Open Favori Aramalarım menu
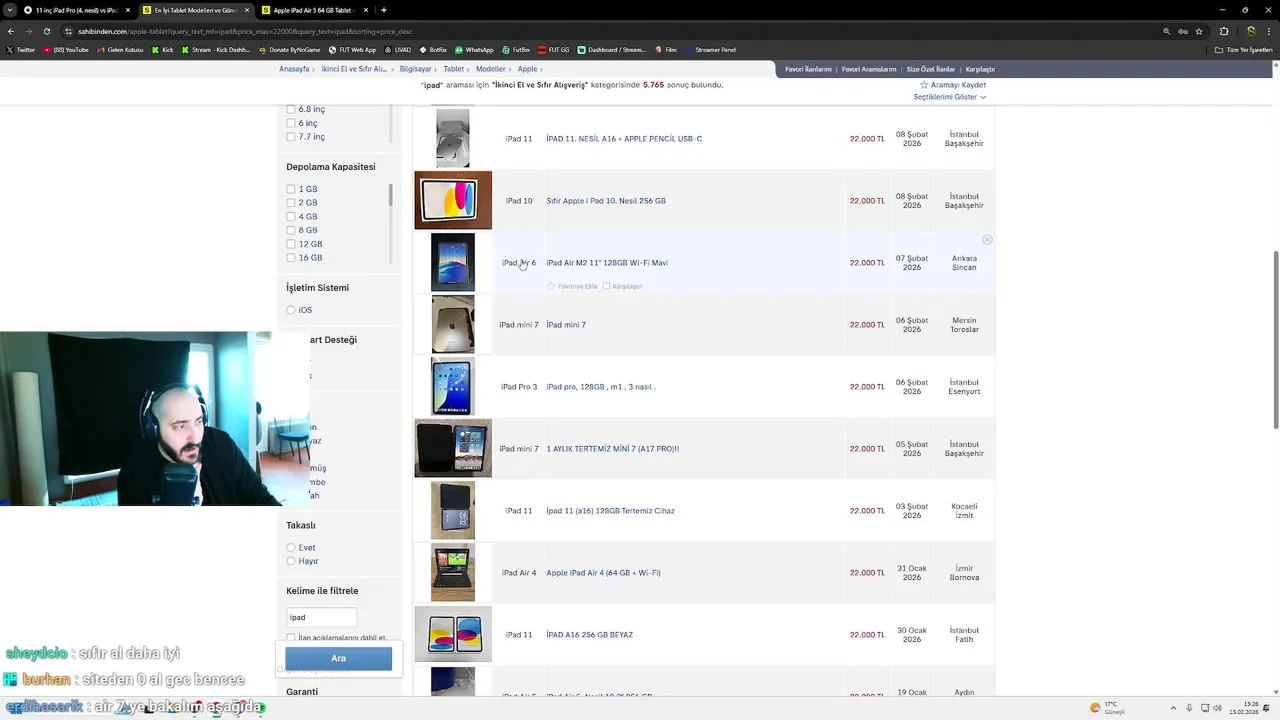 pos(869,69)
